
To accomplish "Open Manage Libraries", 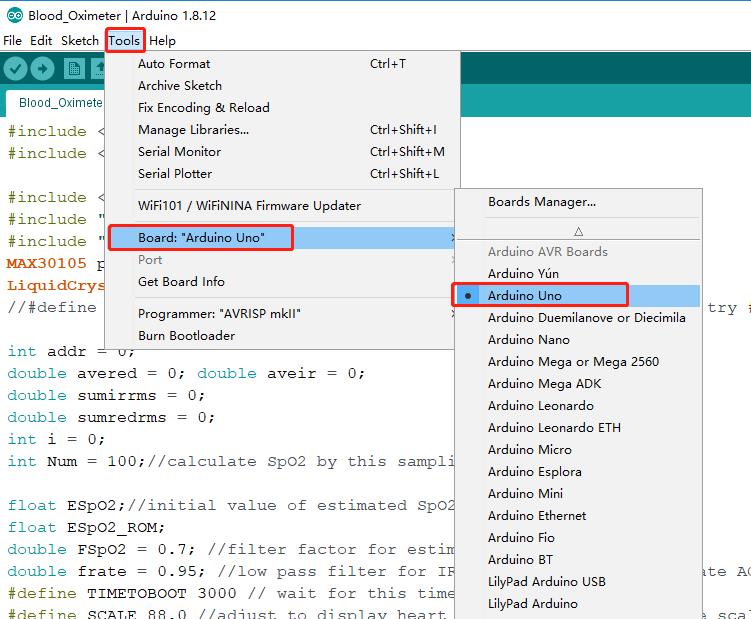I will point(193,129).
